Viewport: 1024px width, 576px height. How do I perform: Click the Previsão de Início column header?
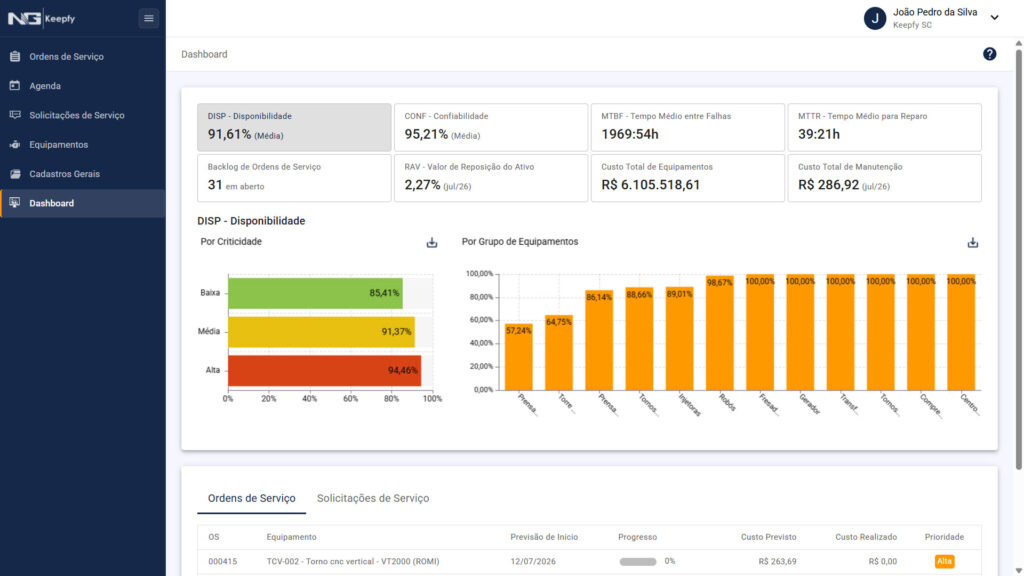pos(544,537)
